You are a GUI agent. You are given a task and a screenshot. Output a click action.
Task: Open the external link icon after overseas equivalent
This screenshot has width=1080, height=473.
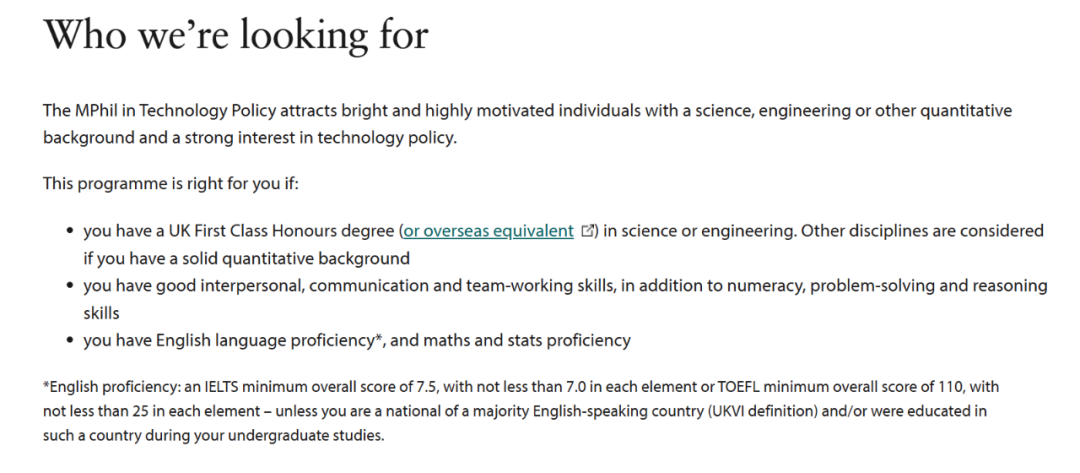[588, 231]
